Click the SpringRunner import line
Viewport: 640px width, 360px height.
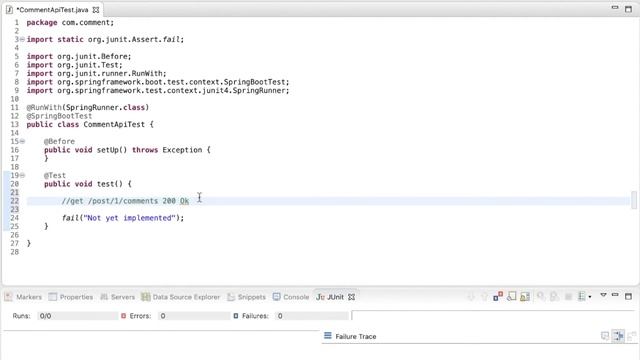[x=158, y=91]
